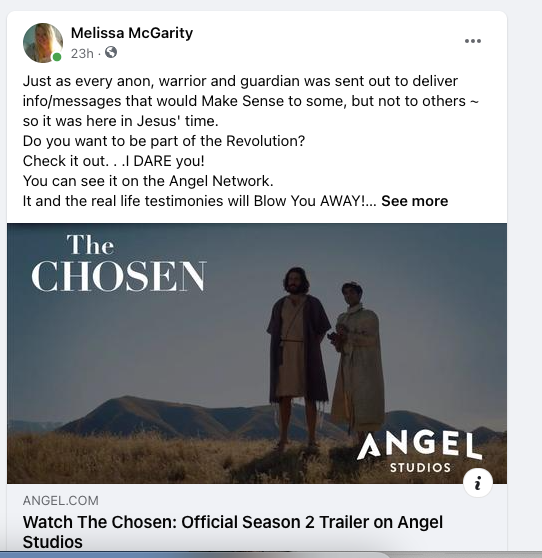Image resolution: width=542 pixels, height=558 pixels.
Task: Click the public audience globe icon
Action: click(x=111, y=52)
